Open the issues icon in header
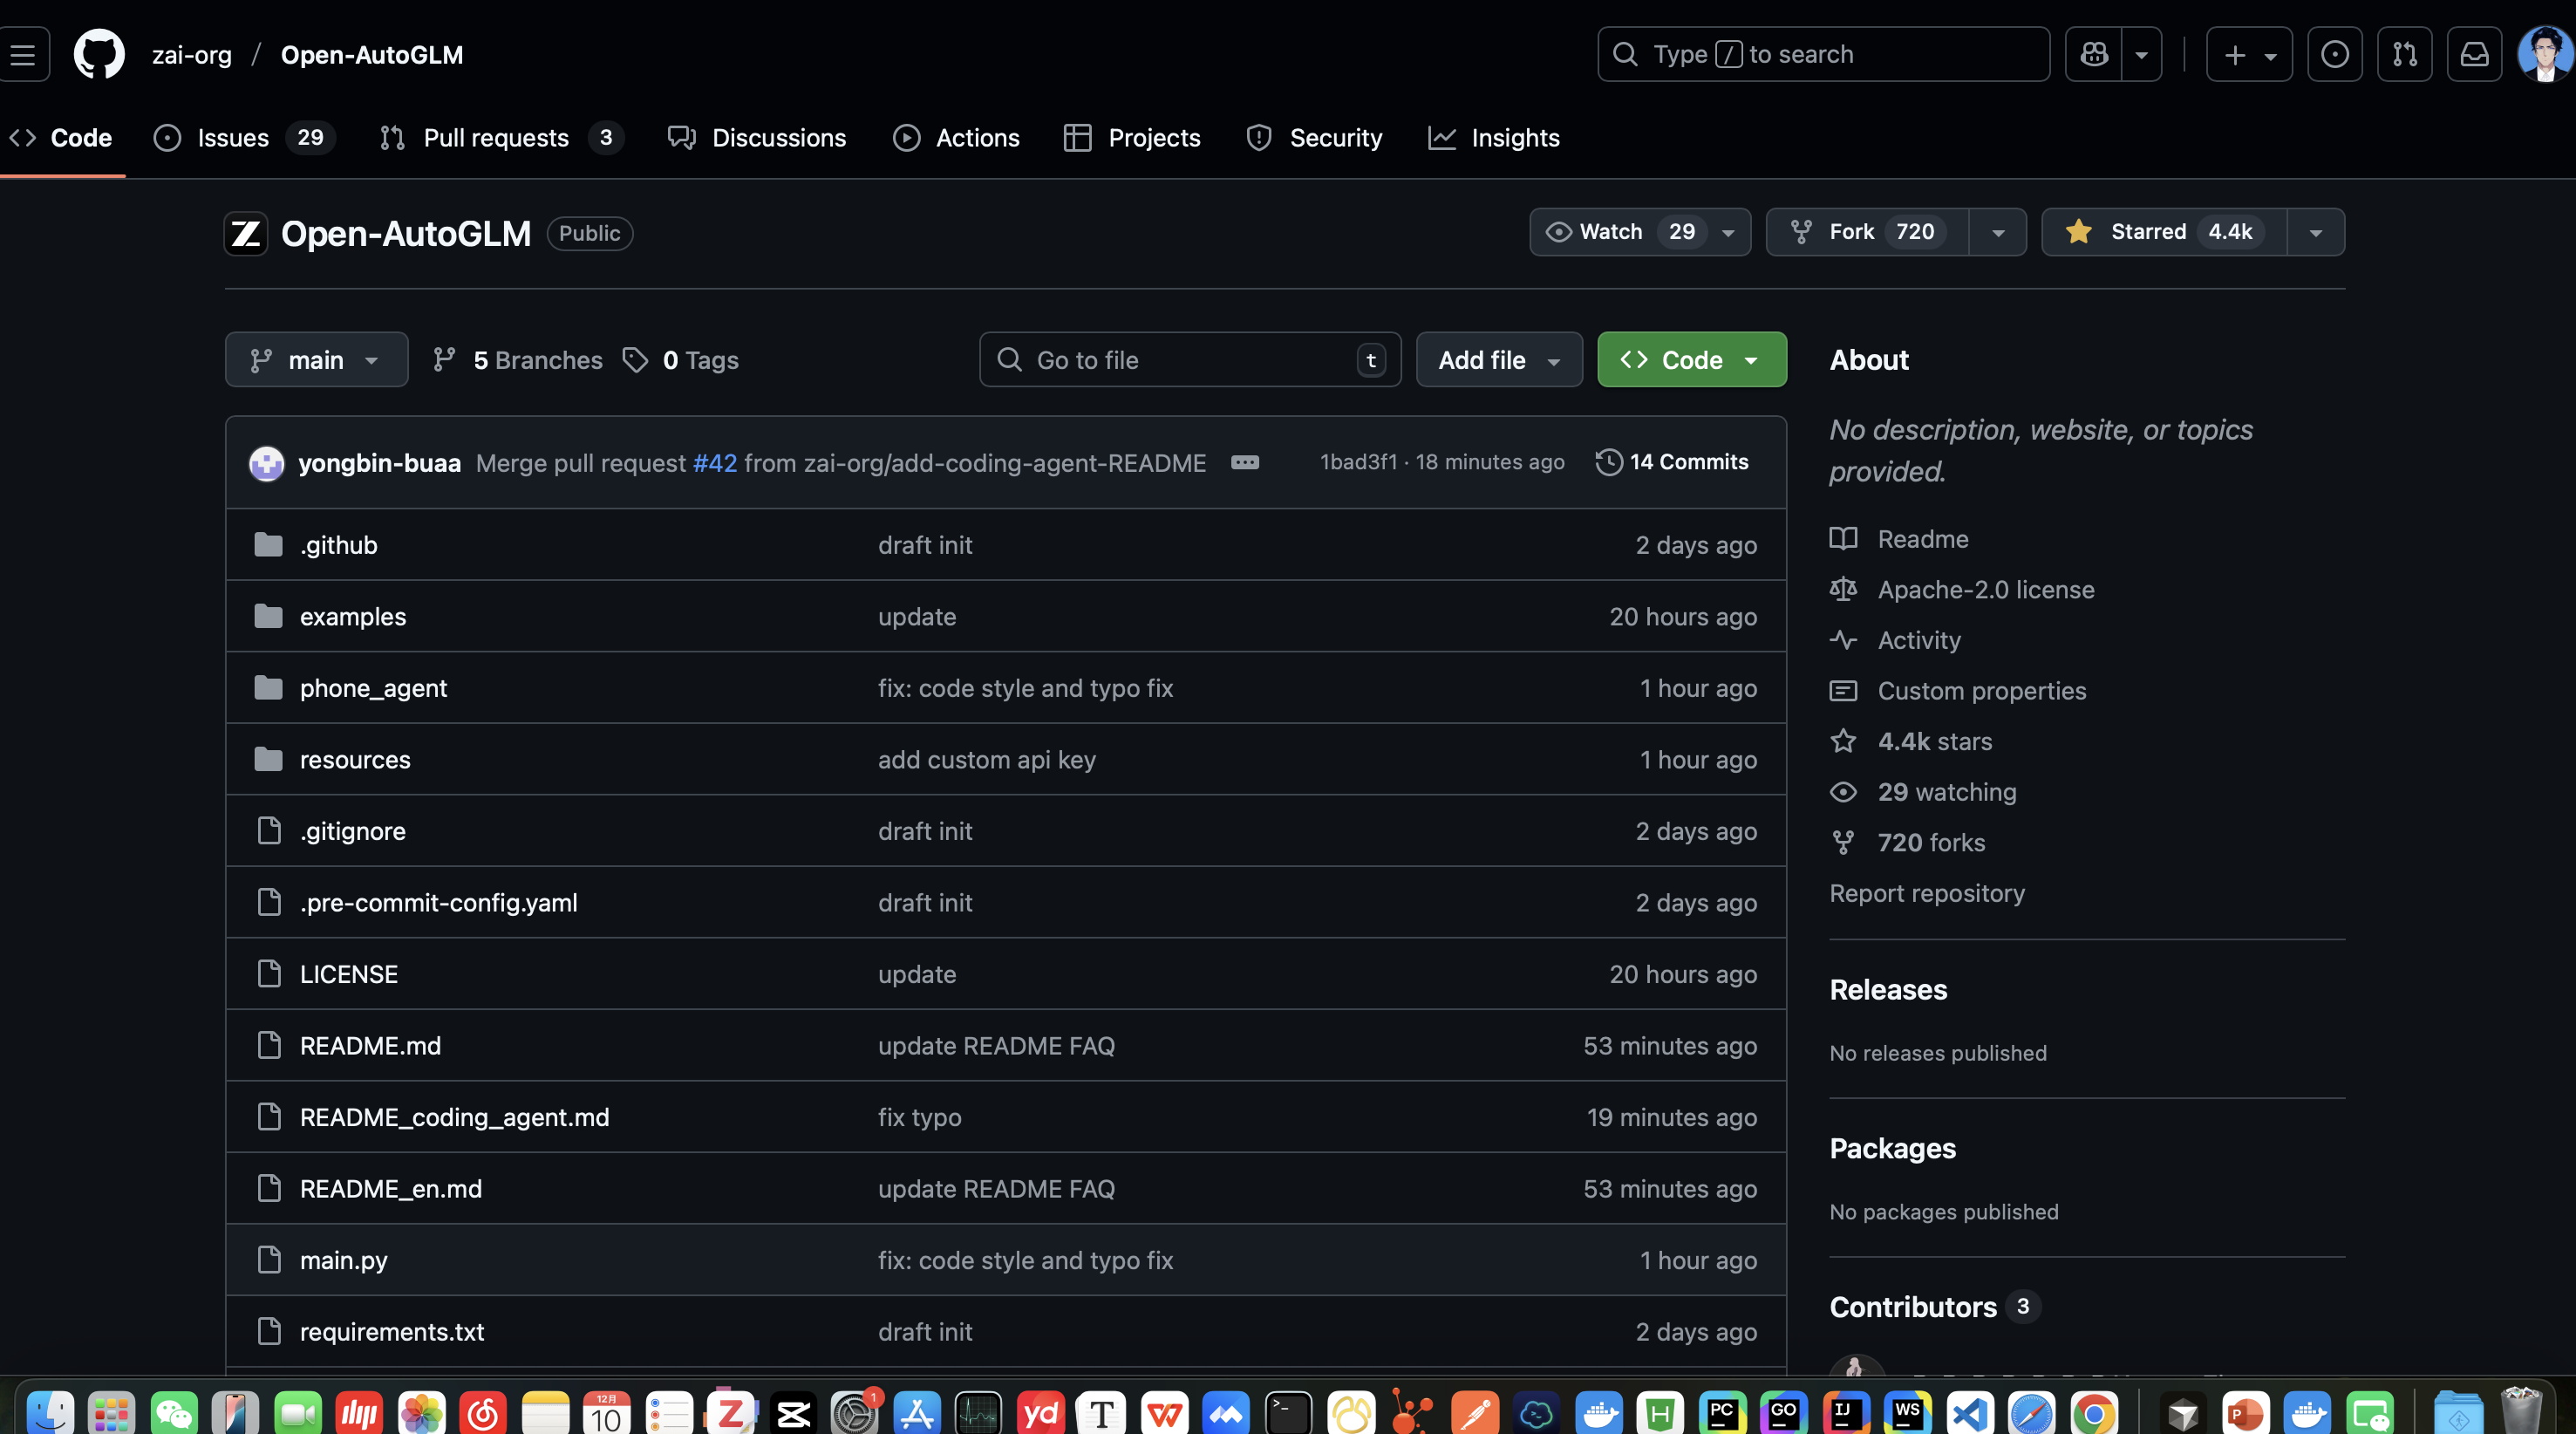The image size is (2576, 1434). 2334,54
